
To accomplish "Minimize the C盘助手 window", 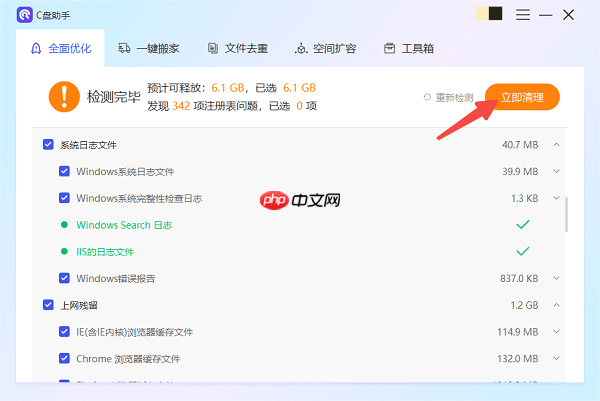I will coord(545,15).
